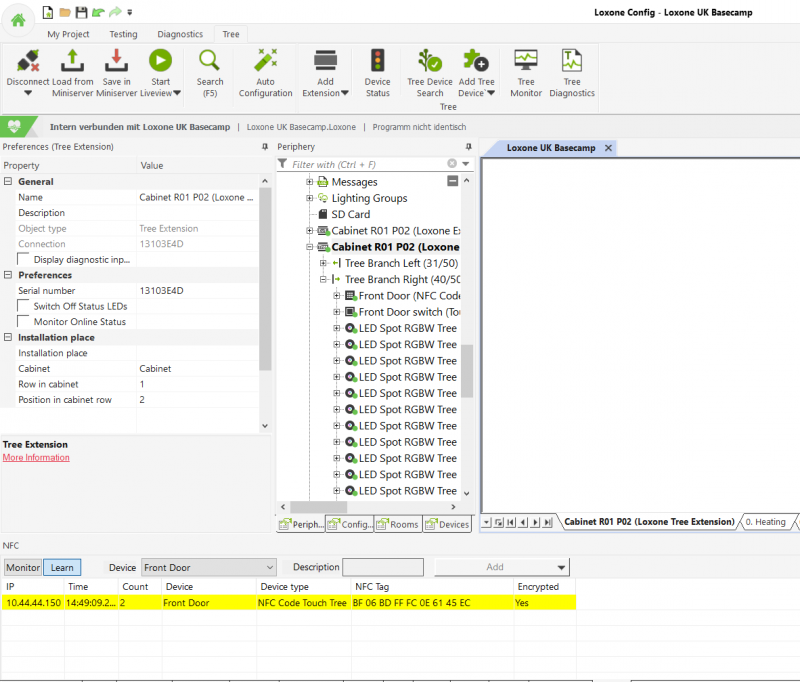The width and height of the screenshot is (800, 682).
Task: Click the periphery filter search field
Action: pos(365,164)
